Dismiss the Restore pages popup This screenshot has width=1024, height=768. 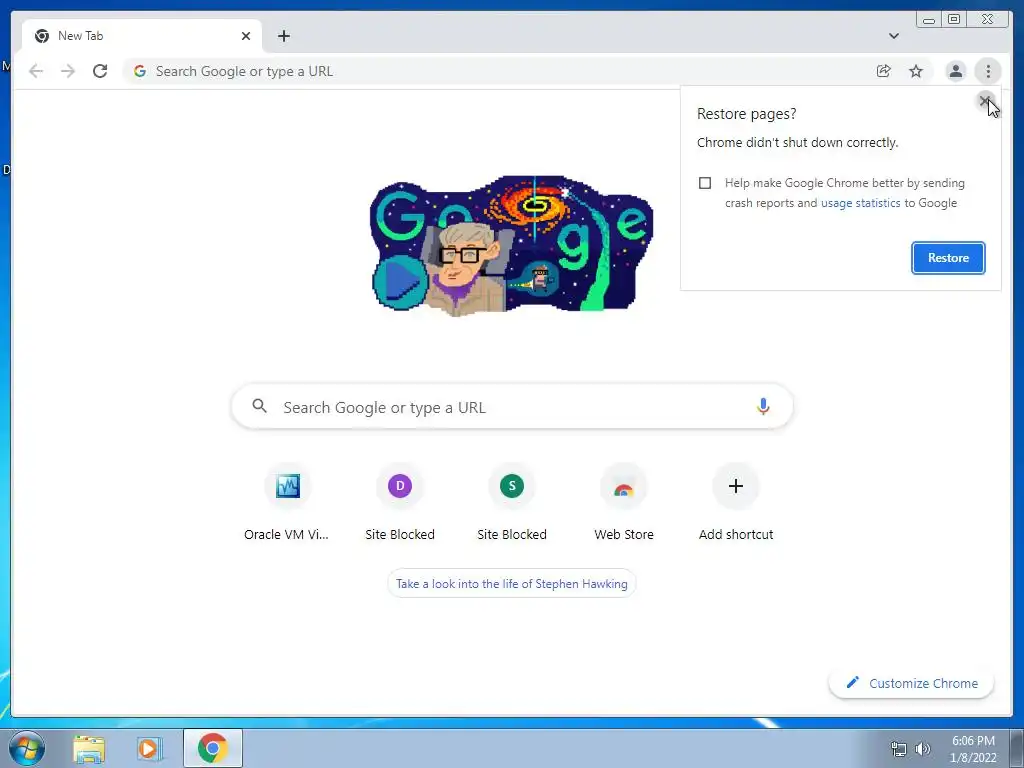(984, 101)
